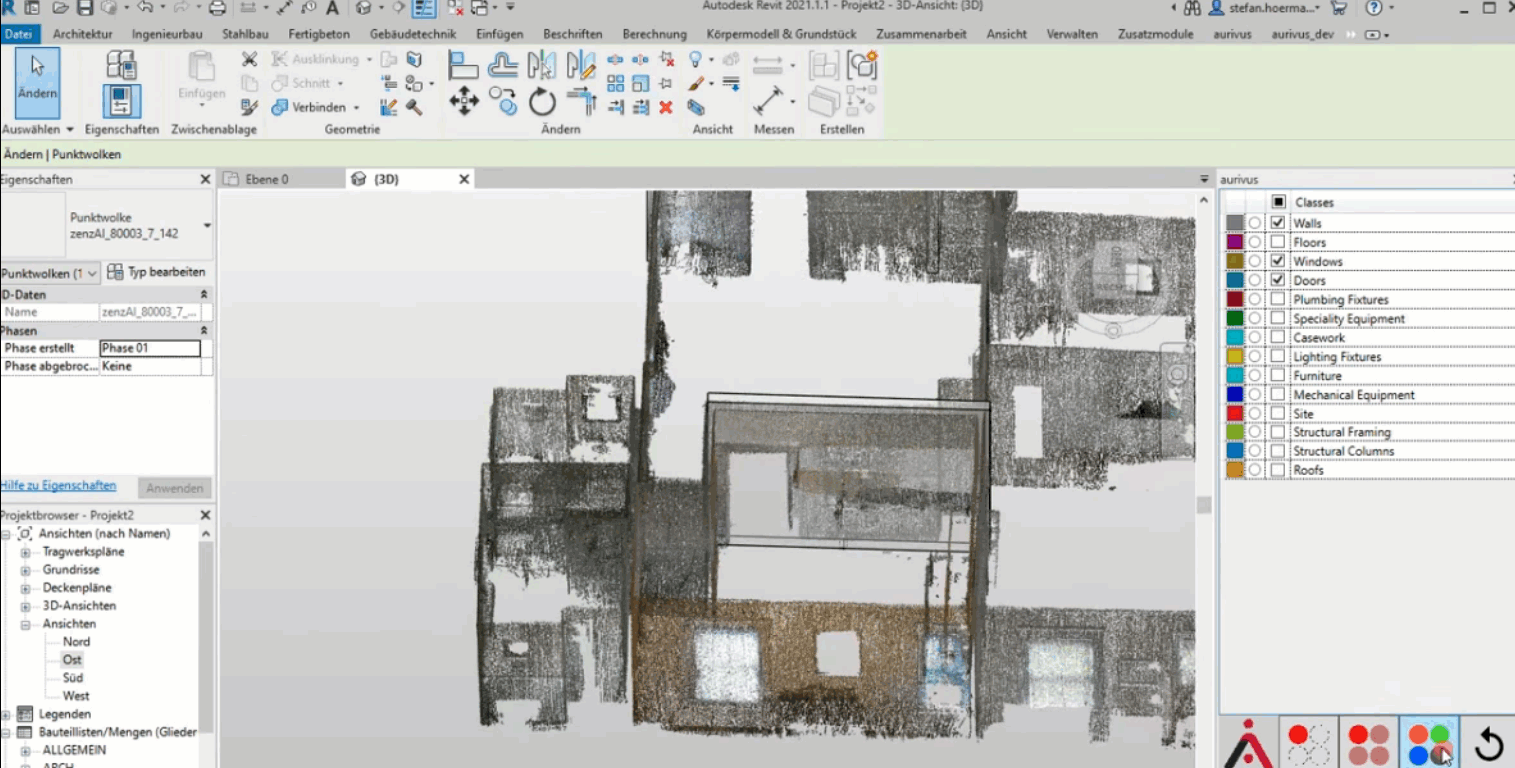Expand the Grundrisse tree node

pos(26,570)
